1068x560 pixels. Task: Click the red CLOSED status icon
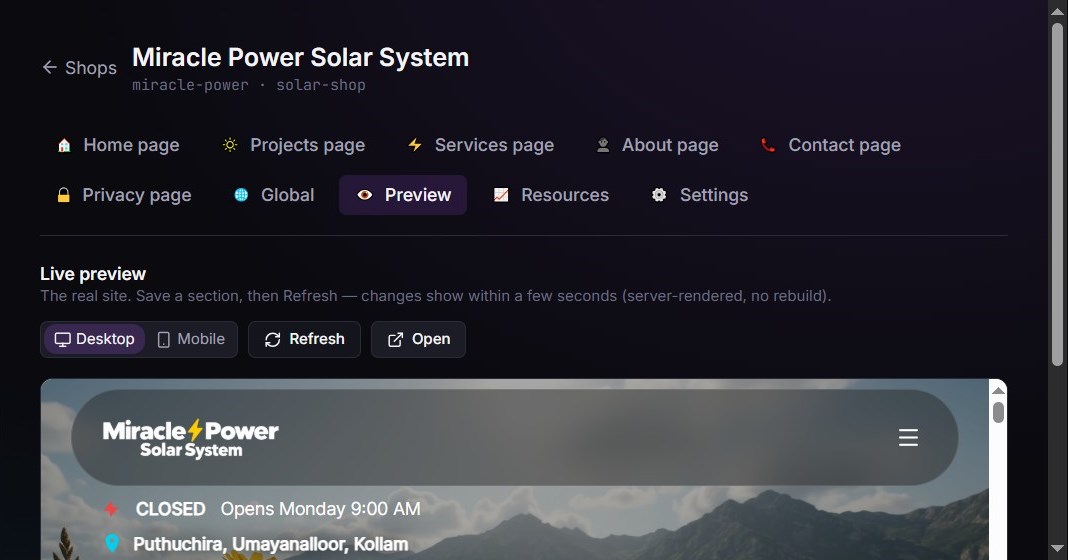pos(111,509)
